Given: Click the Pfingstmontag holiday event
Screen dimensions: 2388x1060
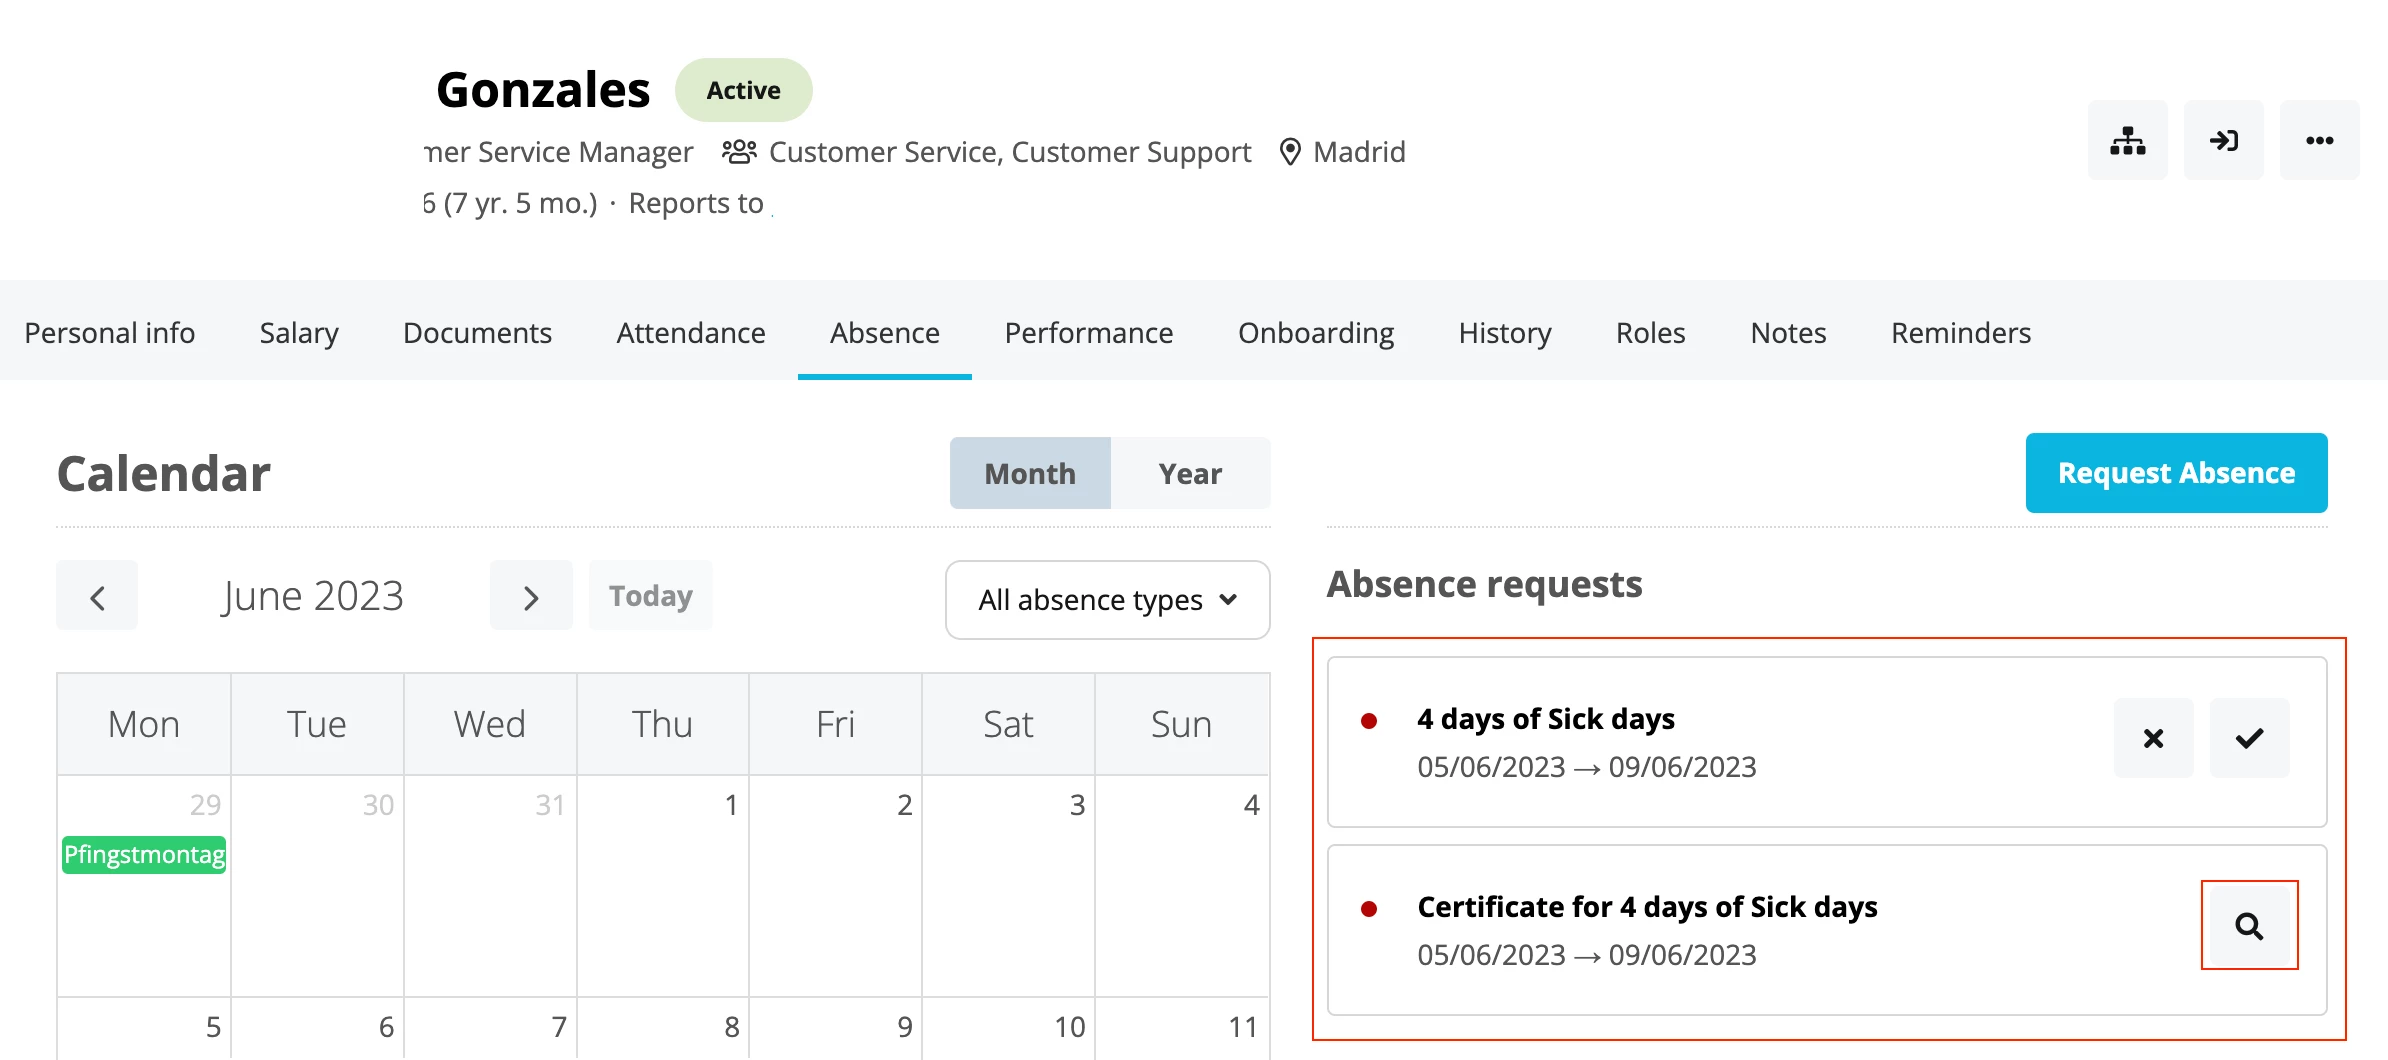Looking at the screenshot, I should click(144, 855).
